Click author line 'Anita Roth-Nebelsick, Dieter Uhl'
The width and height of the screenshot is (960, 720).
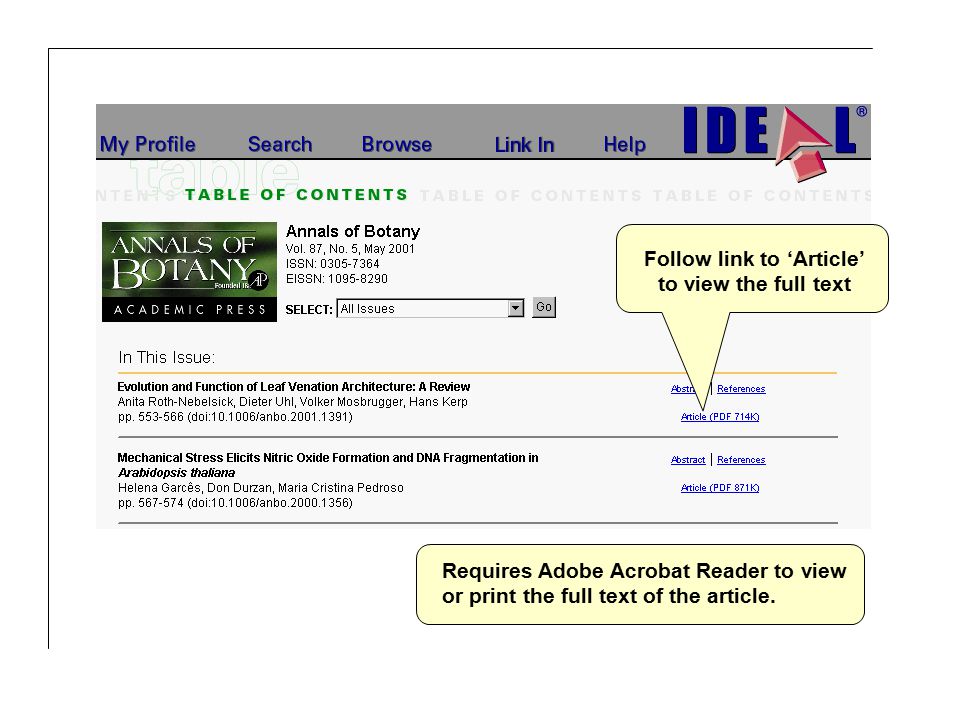tap(293, 402)
